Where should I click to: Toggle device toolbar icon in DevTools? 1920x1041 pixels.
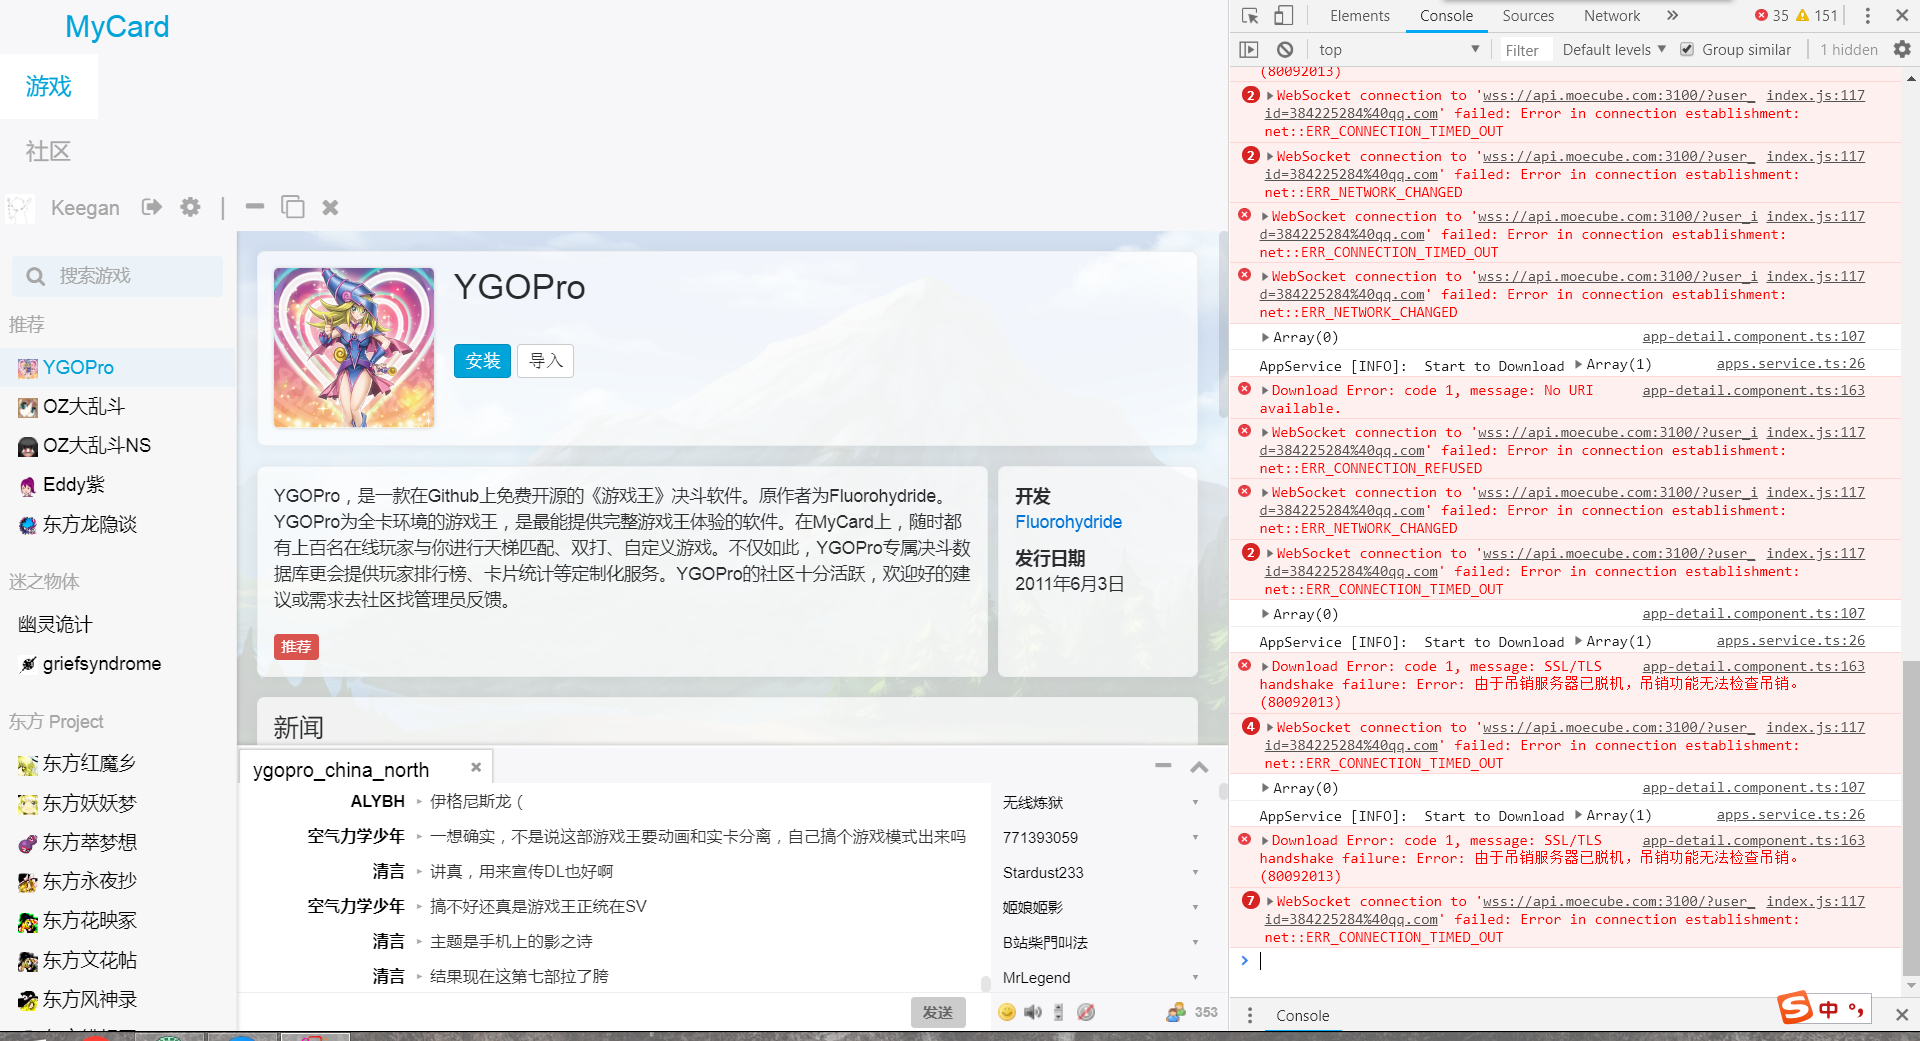point(1283,16)
